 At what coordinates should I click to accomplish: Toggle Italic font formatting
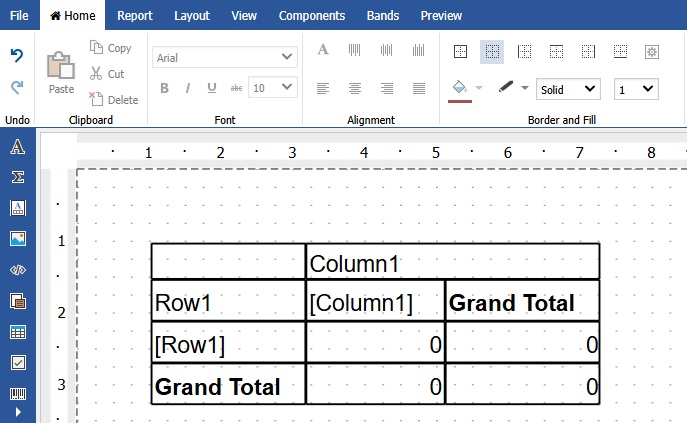188,88
